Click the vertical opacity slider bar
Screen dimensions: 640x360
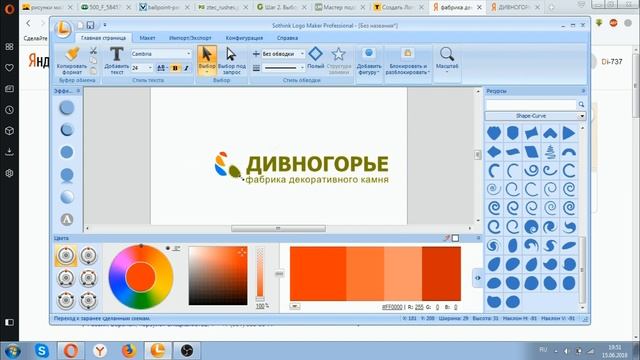click(x=260, y=273)
